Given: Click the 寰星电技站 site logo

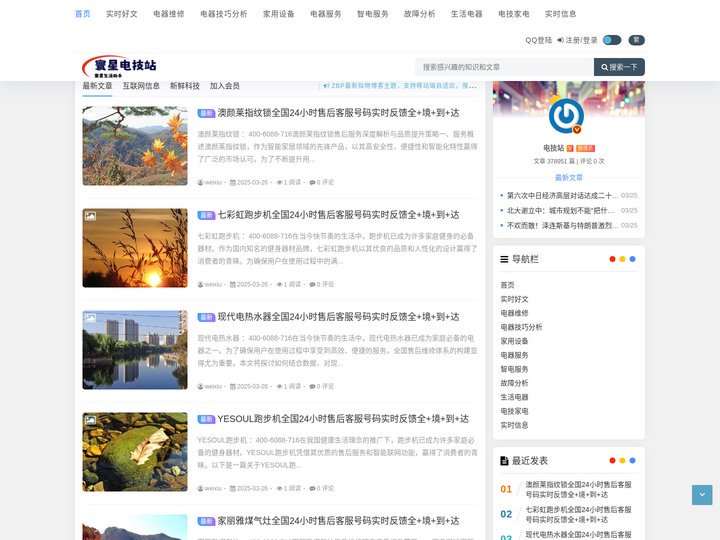Looking at the screenshot, I should pyautogui.click(x=119, y=67).
